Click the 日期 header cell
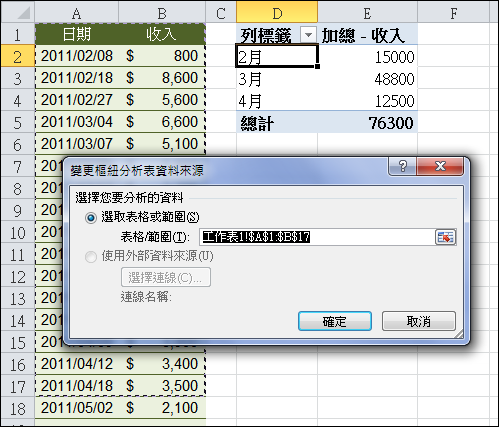This screenshot has height=427, width=499. pos(77,34)
